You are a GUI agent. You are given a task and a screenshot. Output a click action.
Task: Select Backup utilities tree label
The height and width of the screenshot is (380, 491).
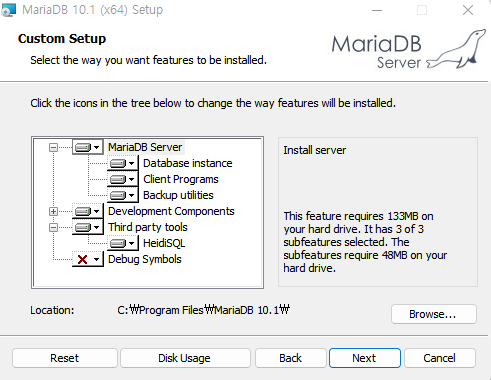point(178,195)
